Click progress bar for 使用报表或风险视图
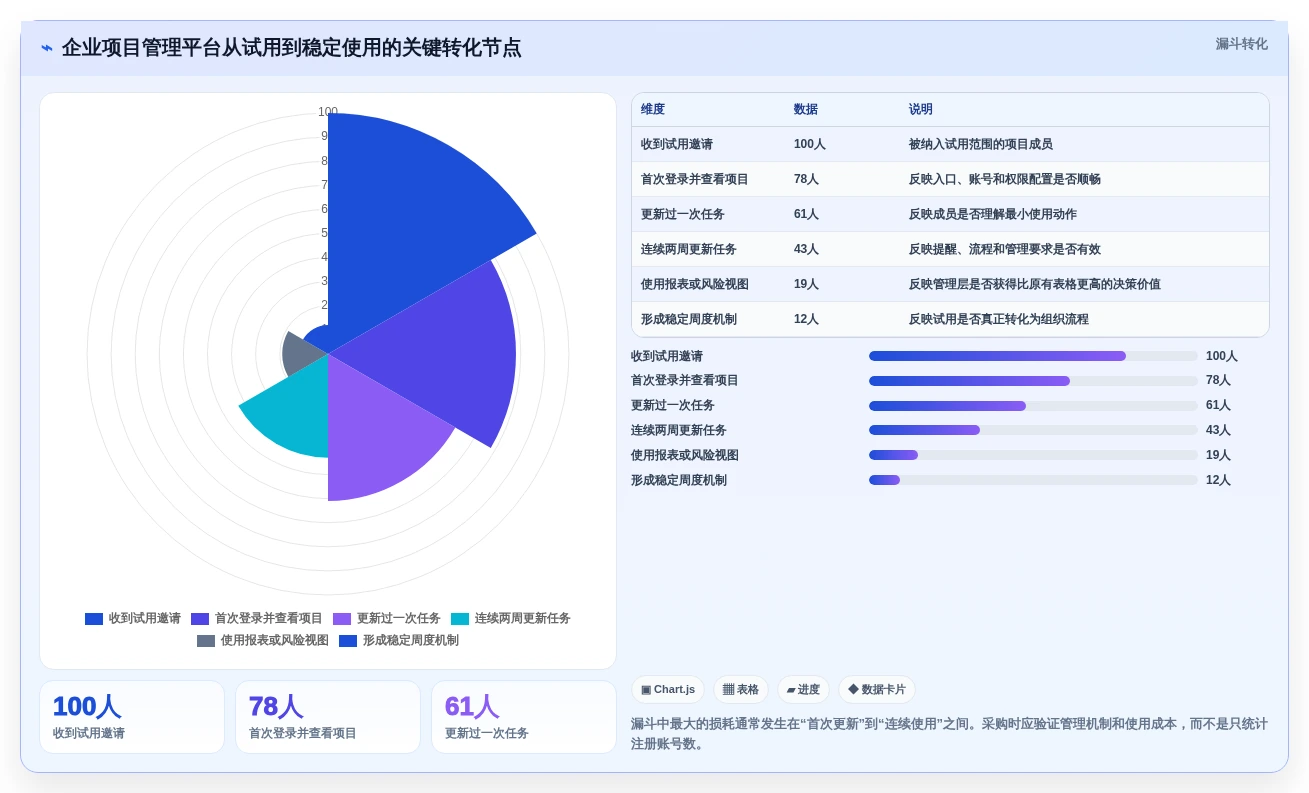Viewport: 1309px width, 793px height. 1033,455
